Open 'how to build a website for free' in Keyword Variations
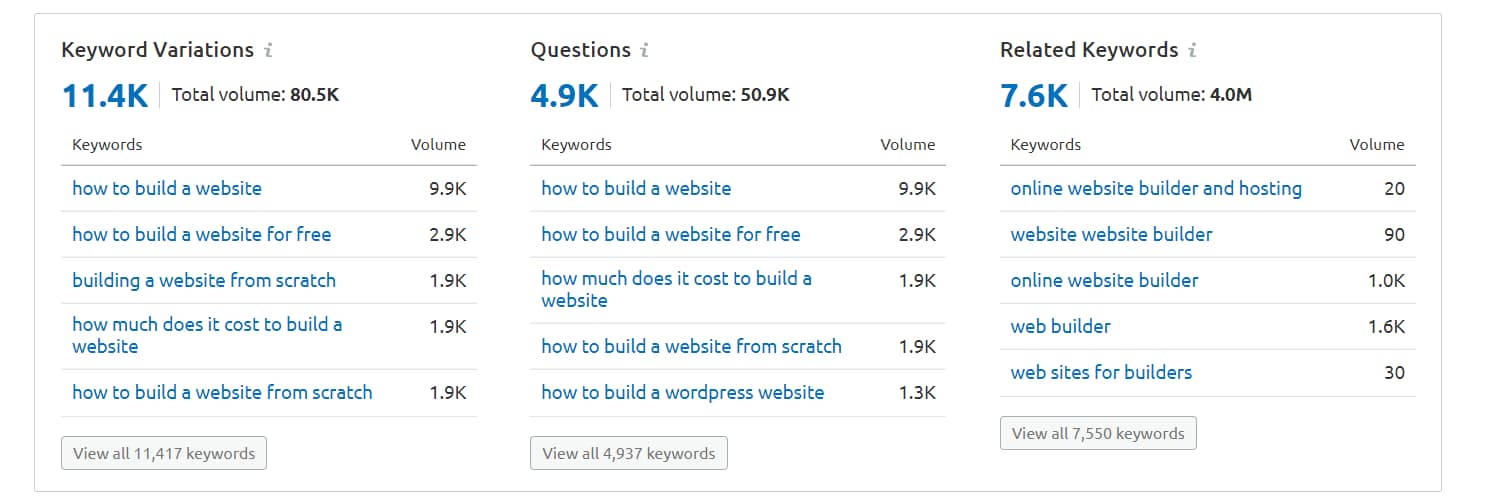Viewport: 1488px width, 500px height. (x=201, y=235)
